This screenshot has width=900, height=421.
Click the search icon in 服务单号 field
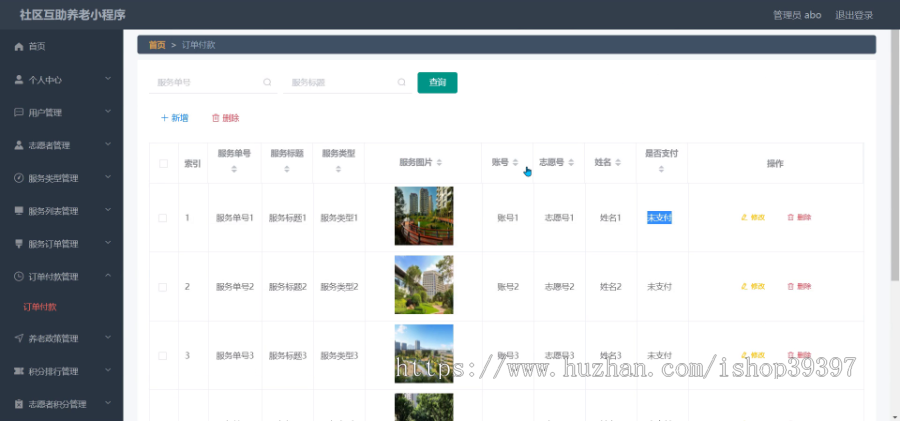[x=267, y=82]
